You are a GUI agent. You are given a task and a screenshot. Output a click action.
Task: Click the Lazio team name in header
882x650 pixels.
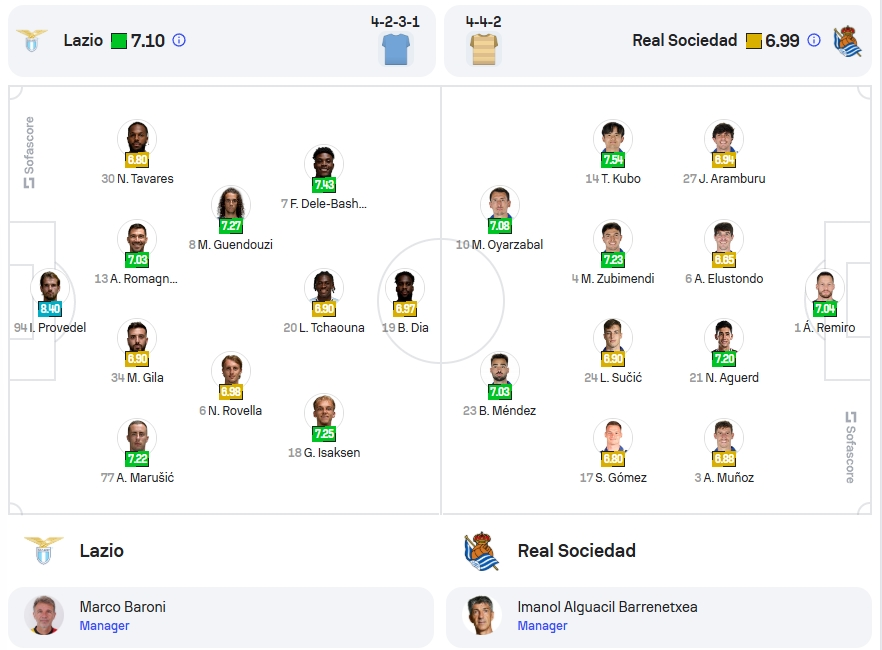point(83,40)
